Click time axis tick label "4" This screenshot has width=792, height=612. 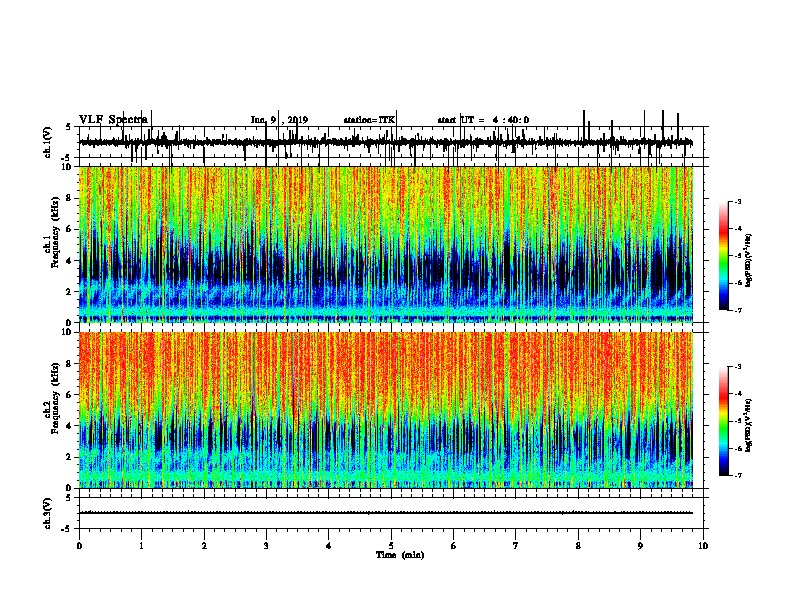329,546
